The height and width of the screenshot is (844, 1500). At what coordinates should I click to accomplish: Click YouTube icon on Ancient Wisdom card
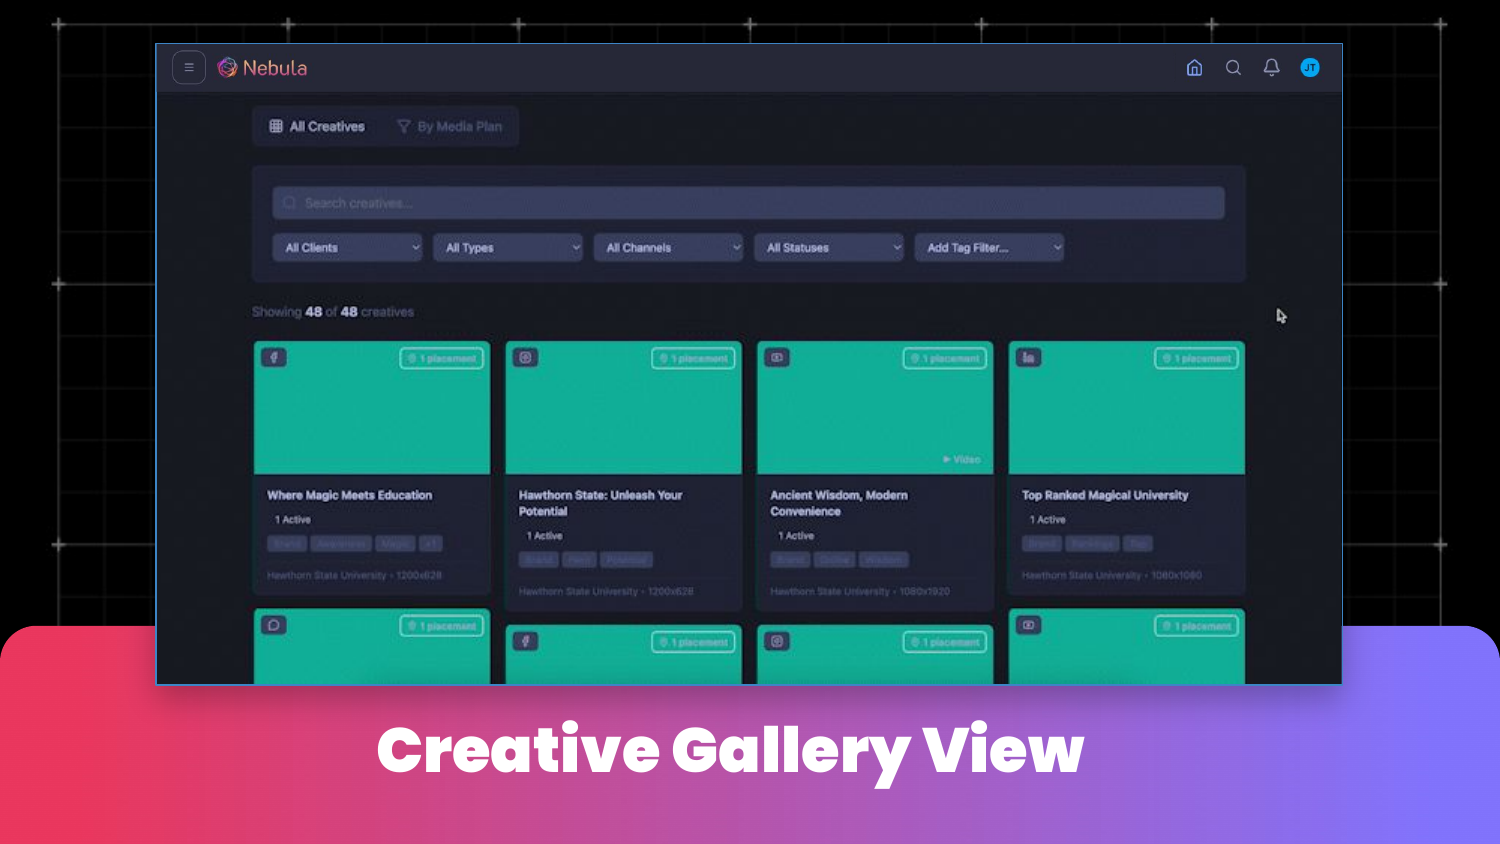[x=777, y=358]
